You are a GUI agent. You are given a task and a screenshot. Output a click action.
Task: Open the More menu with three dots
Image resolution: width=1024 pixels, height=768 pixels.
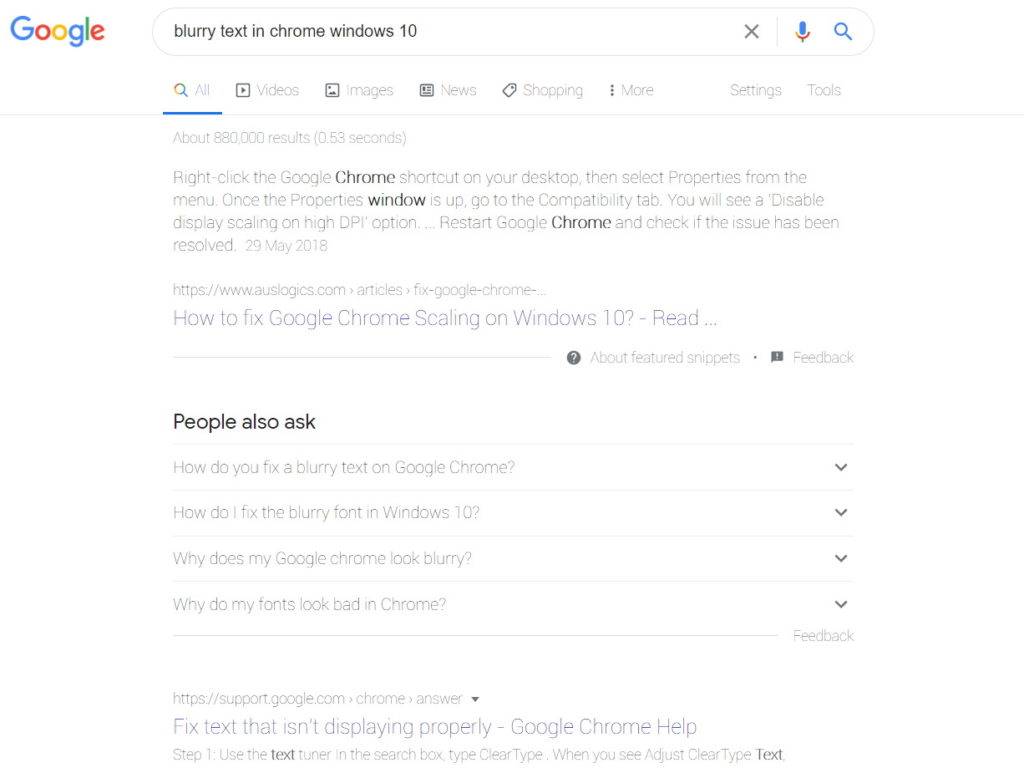(x=630, y=90)
